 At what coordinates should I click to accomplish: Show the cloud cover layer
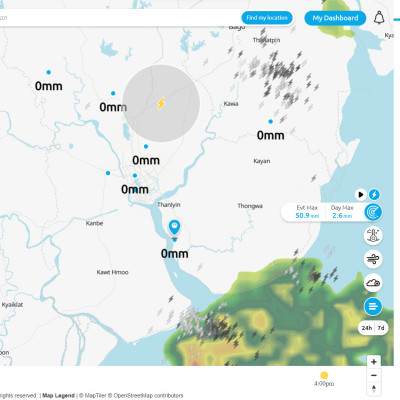click(x=373, y=283)
